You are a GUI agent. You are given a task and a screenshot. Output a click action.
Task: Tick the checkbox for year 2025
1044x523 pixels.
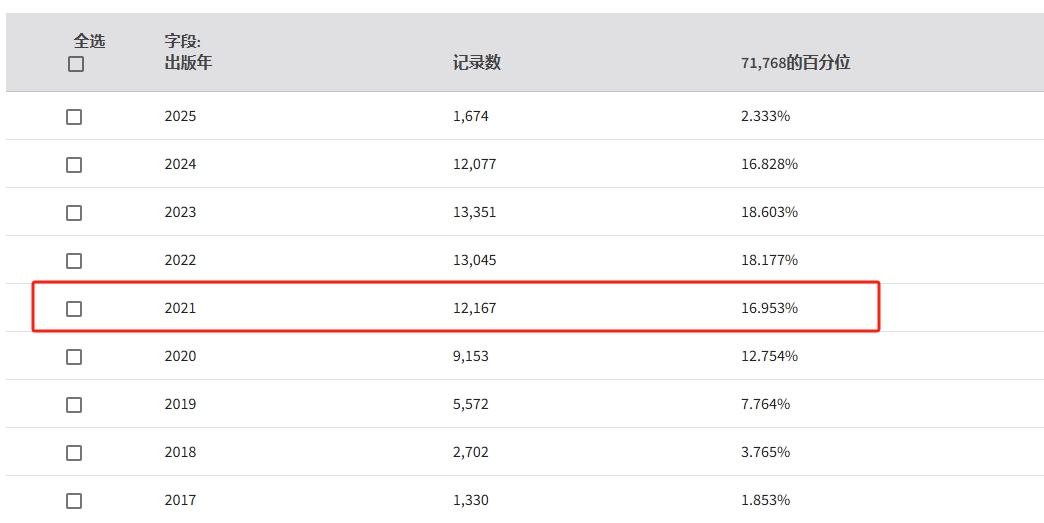[x=74, y=117]
